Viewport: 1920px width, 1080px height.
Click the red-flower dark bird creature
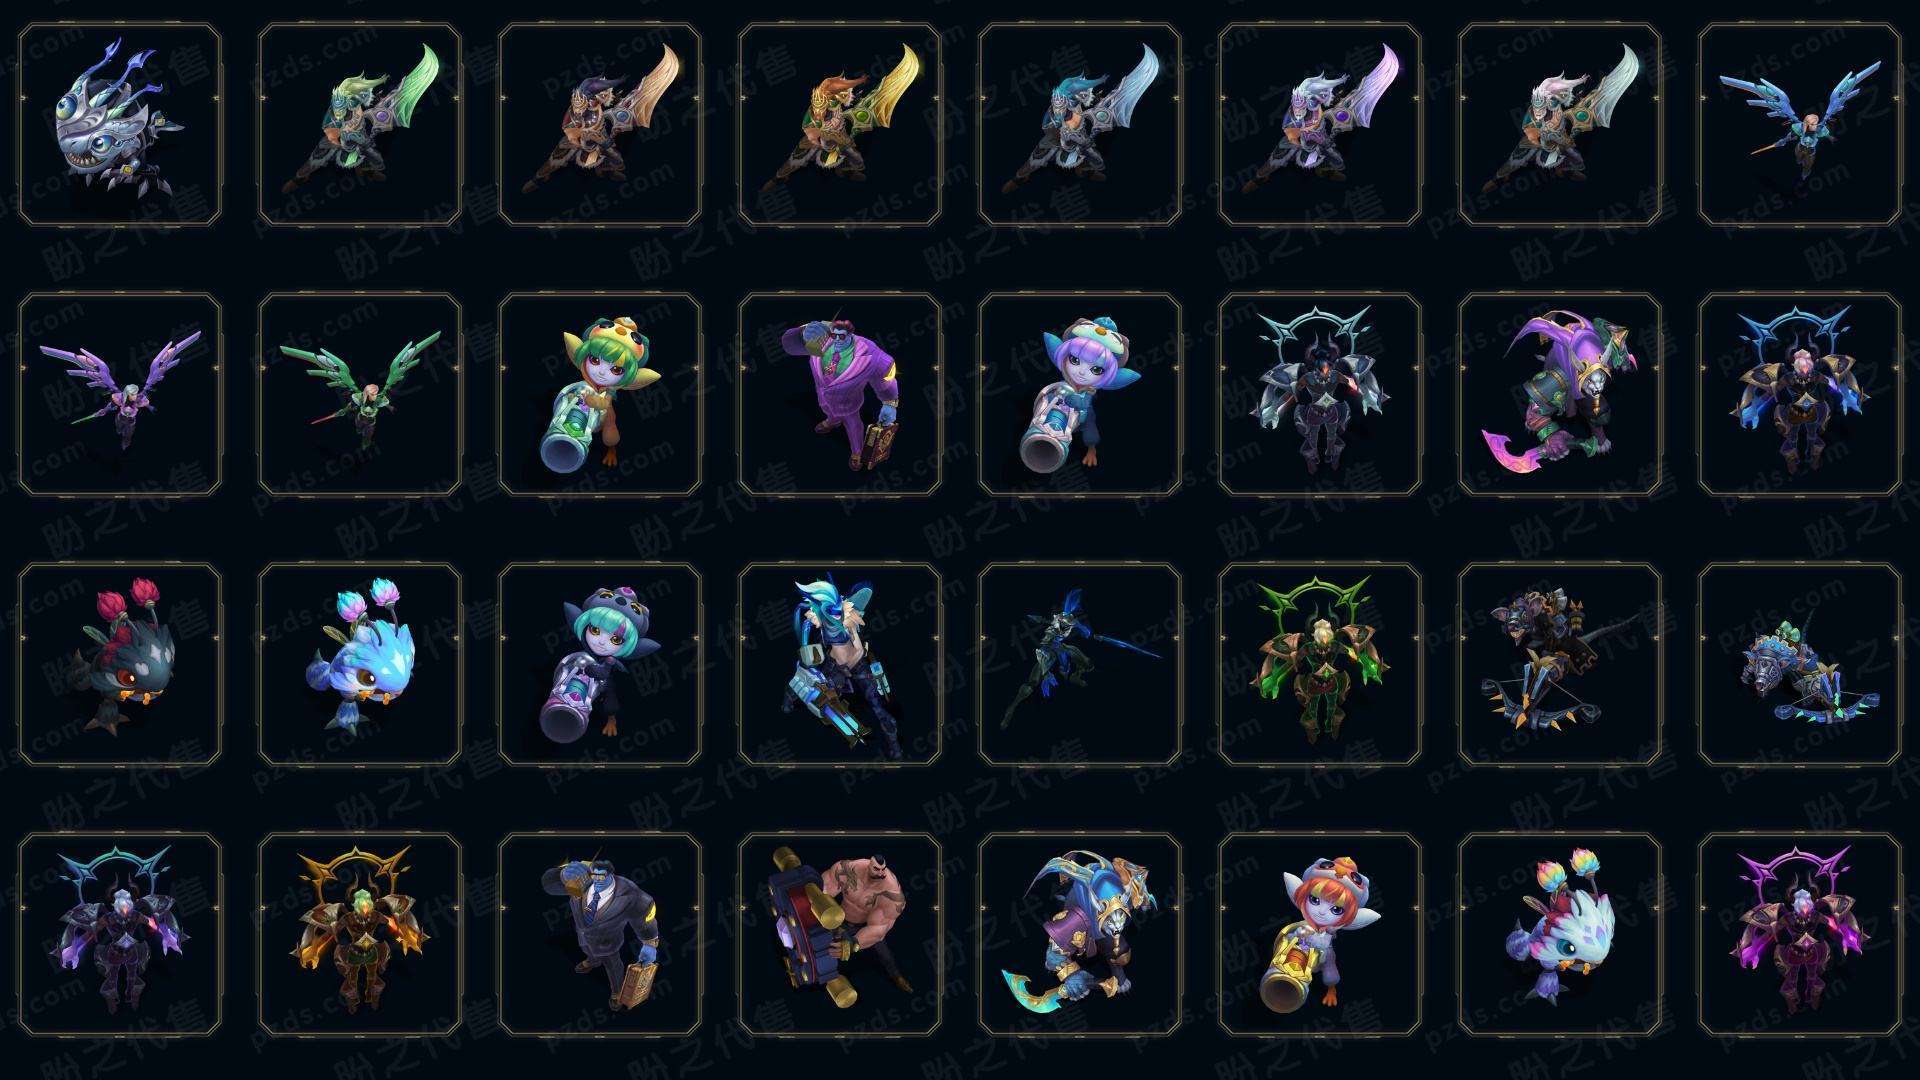(120, 664)
